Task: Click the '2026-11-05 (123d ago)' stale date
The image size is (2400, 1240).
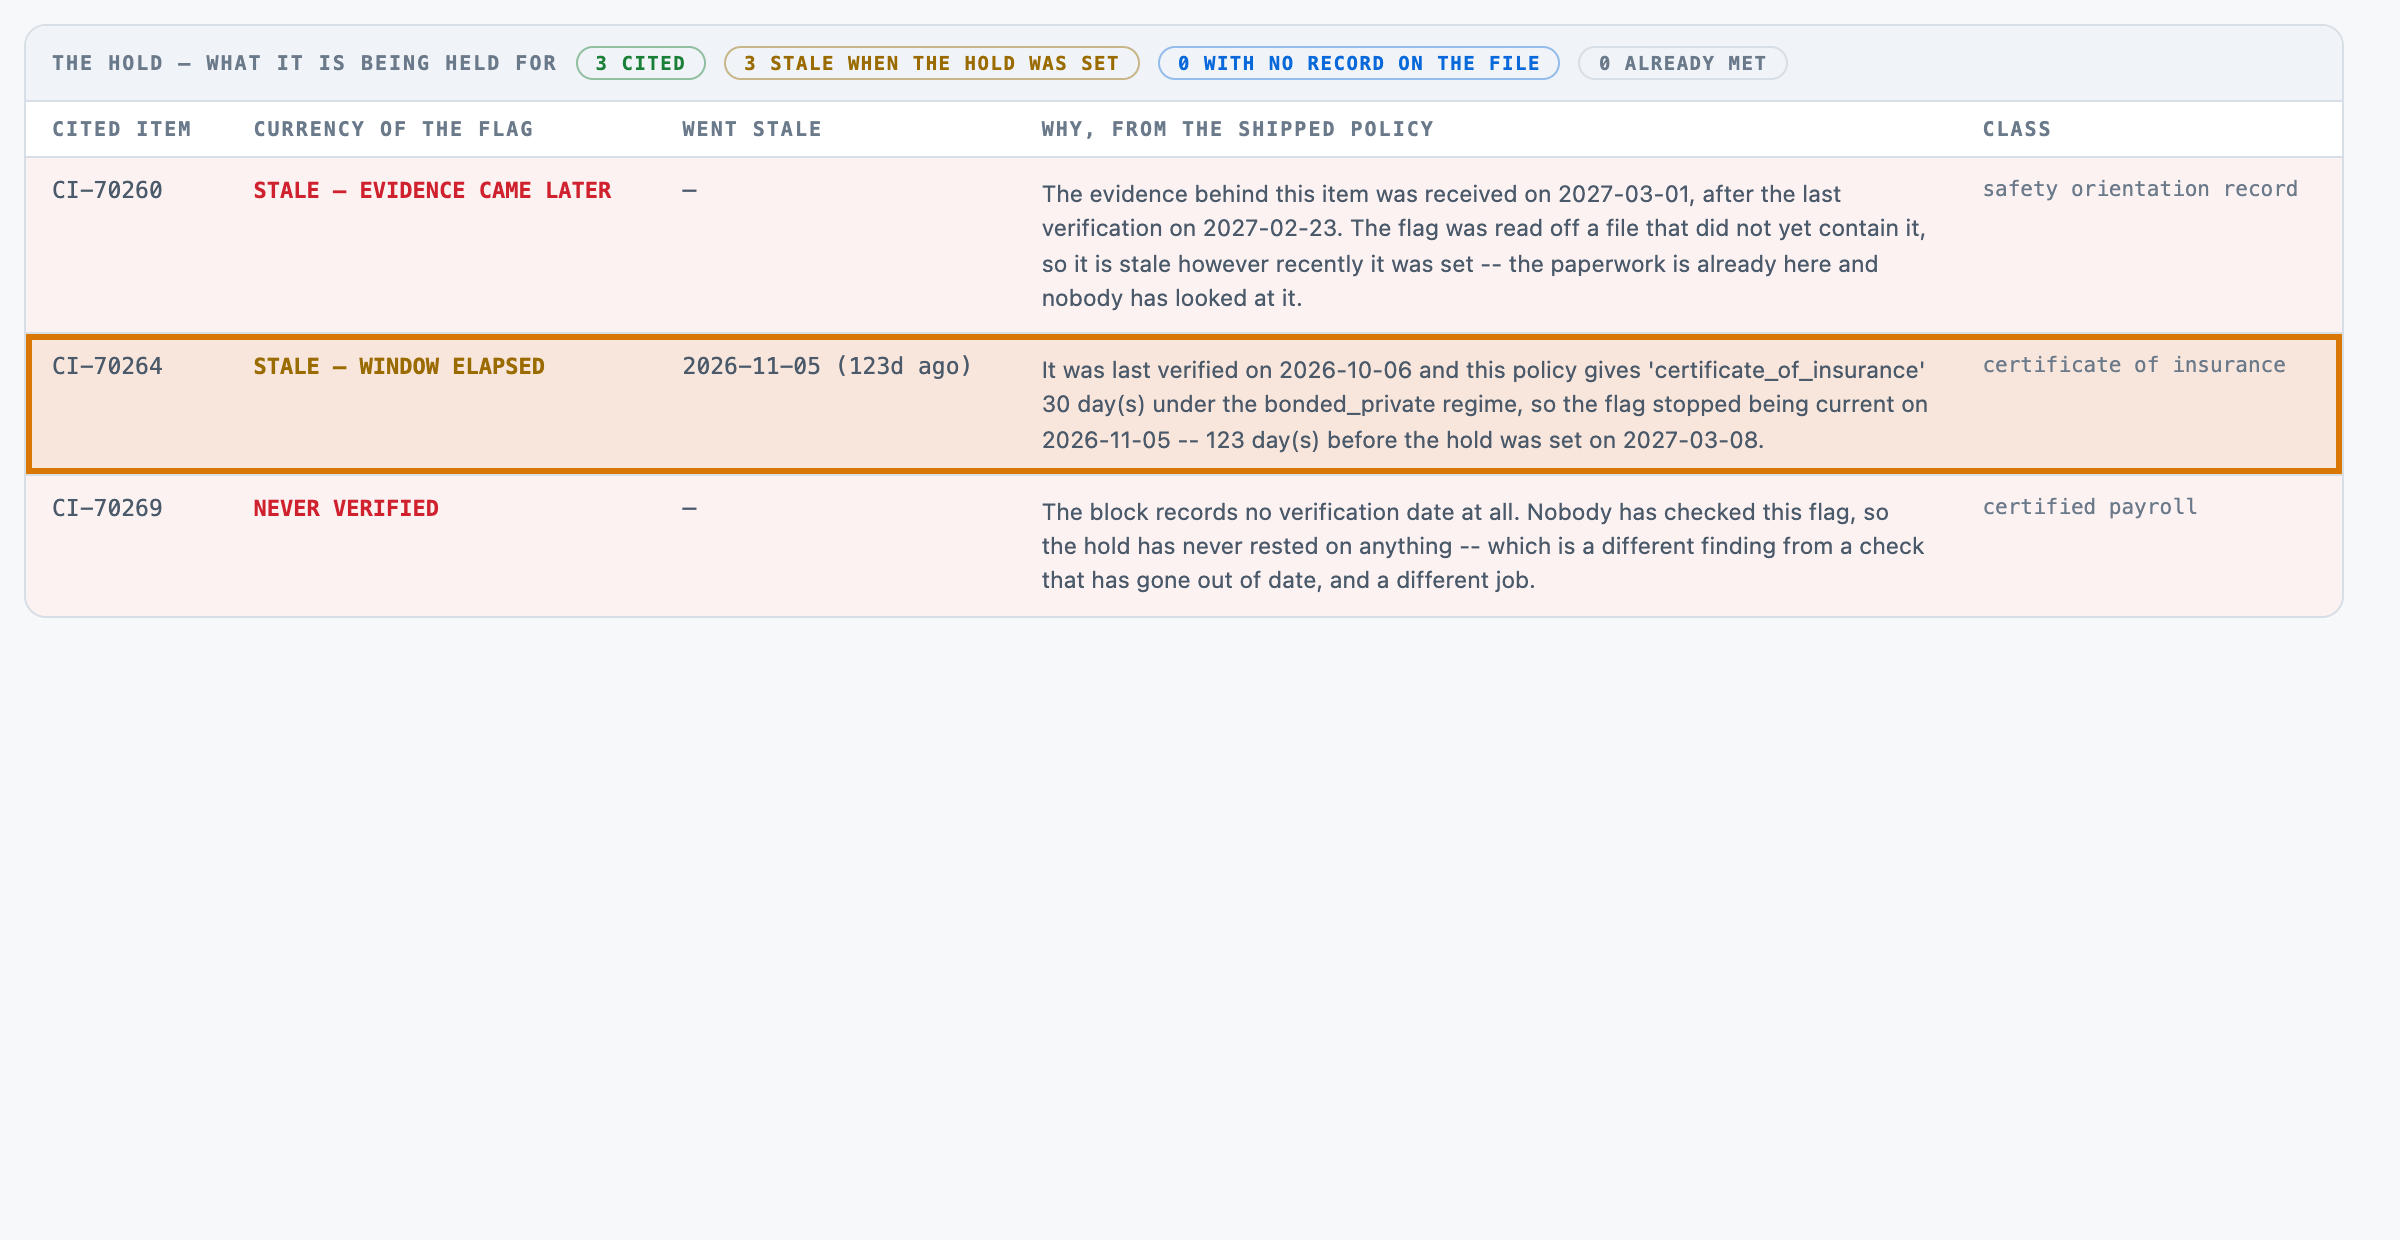Action: 827,366
